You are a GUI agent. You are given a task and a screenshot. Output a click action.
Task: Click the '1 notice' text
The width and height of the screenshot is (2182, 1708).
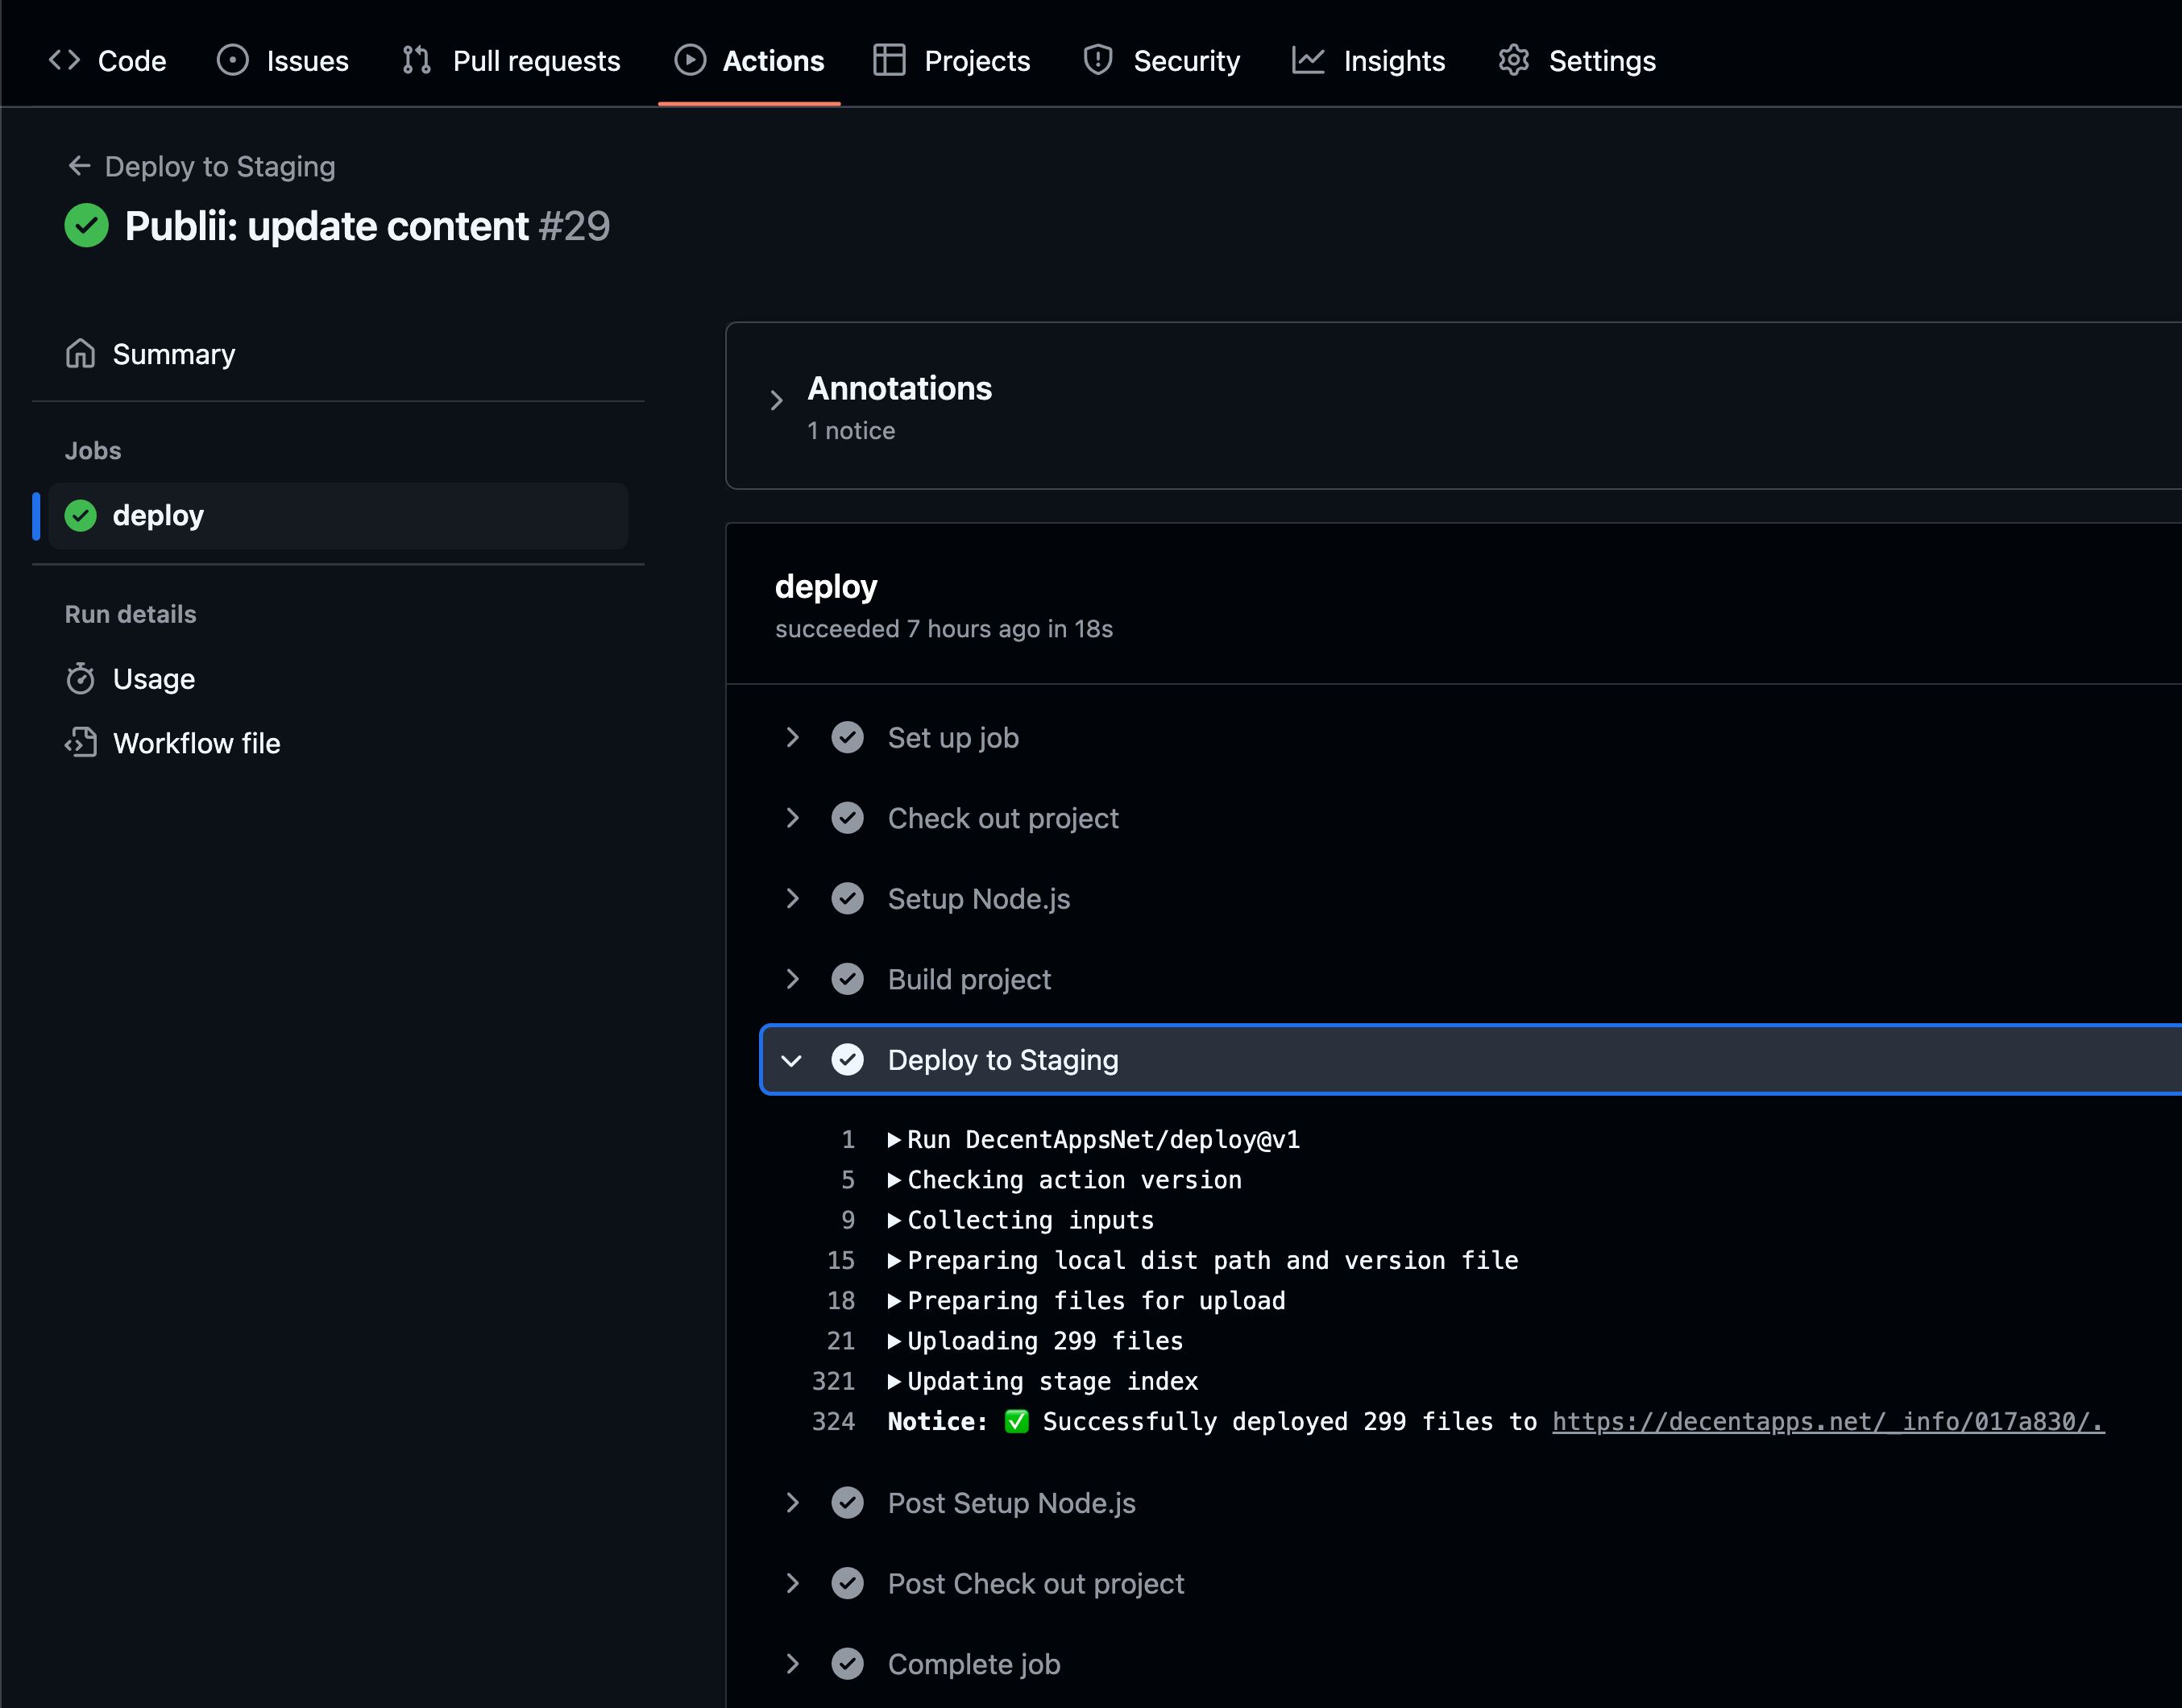click(851, 431)
